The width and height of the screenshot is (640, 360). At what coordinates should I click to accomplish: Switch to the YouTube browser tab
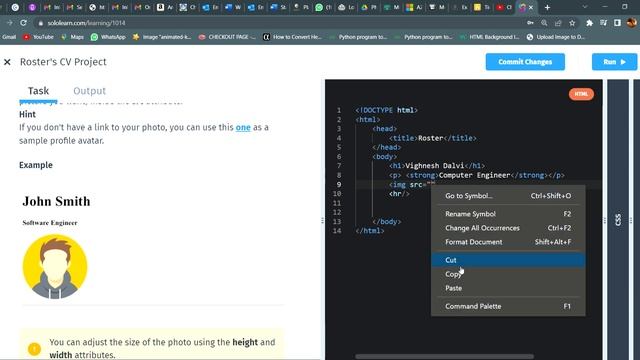[504, 7]
